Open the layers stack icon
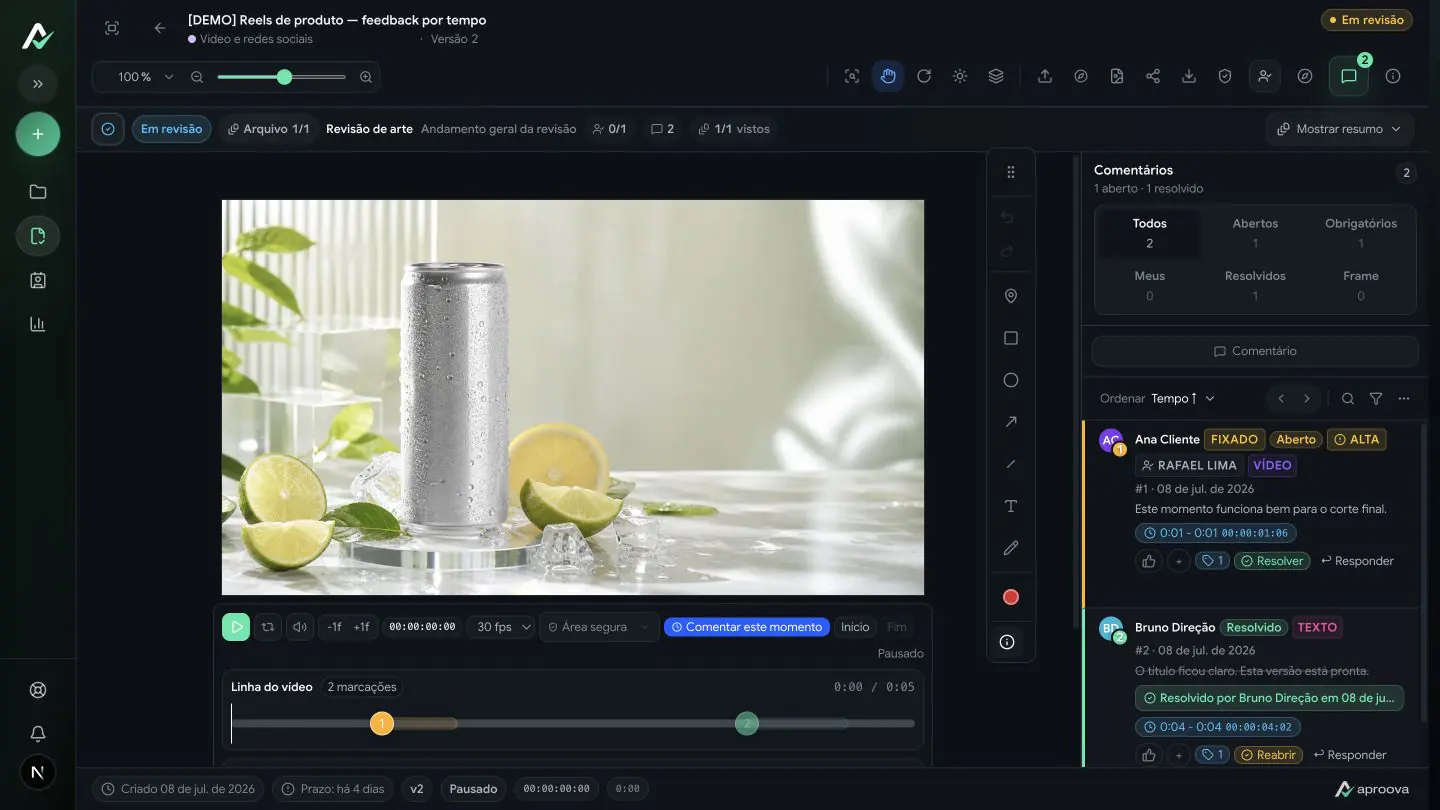Image resolution: width=1440 pixels, height=810 pixels. 996,76
